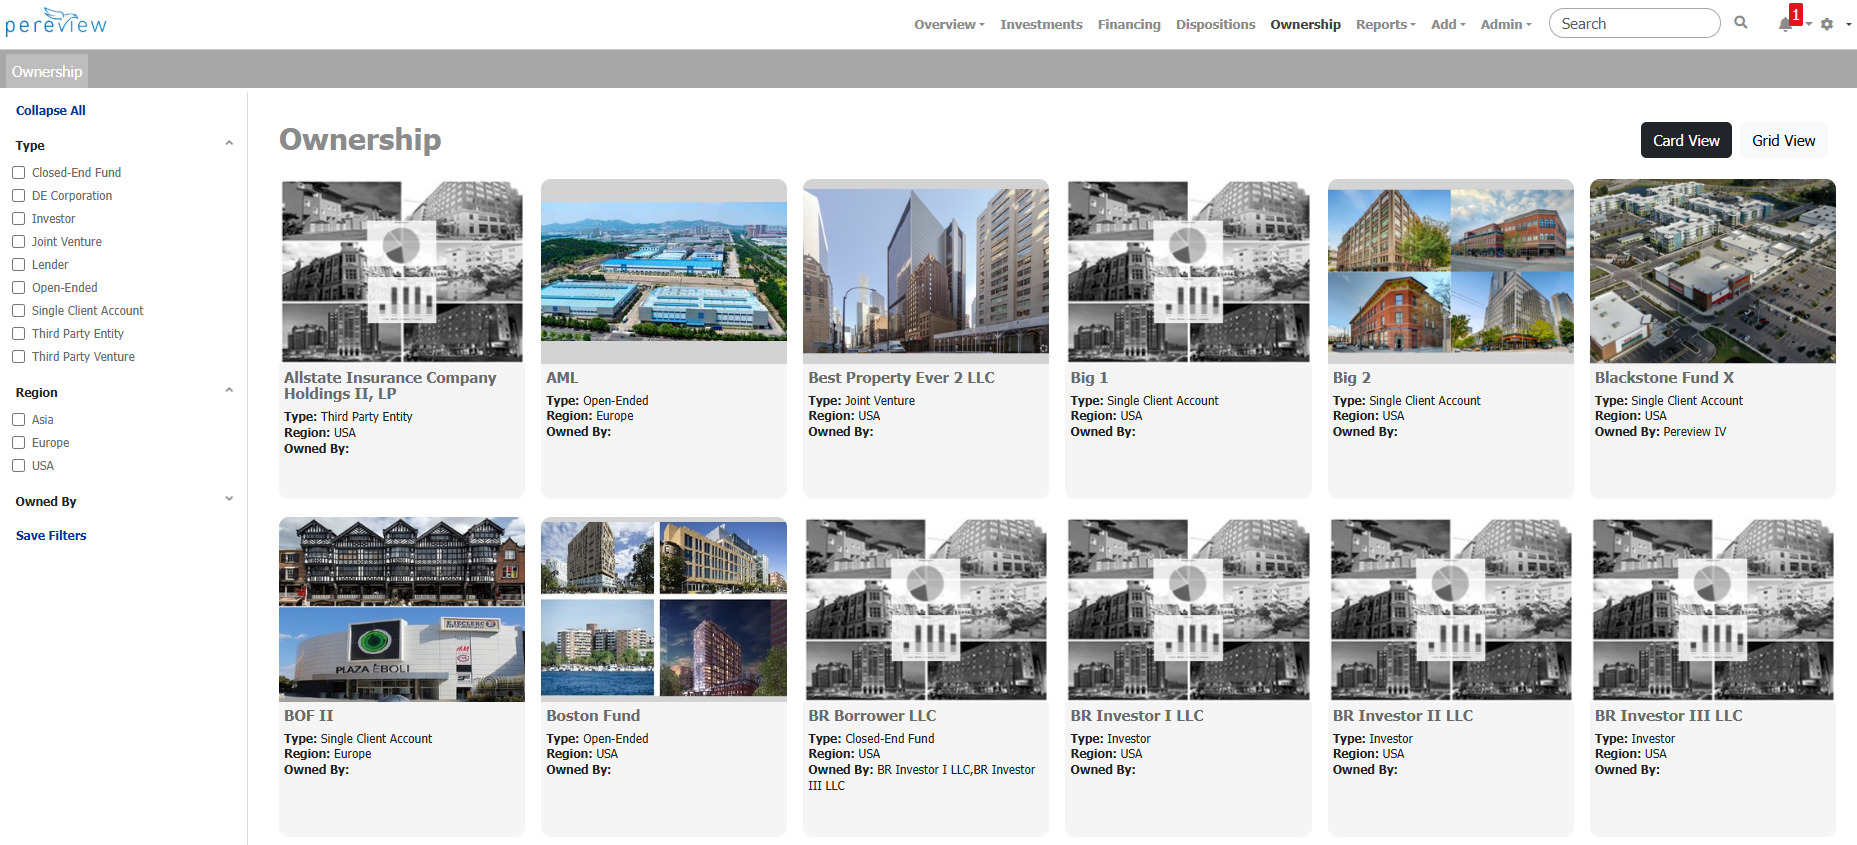The image size is (1857, 845).
Task: Open the Reports dropdown menu
Action: [1385, 24]
